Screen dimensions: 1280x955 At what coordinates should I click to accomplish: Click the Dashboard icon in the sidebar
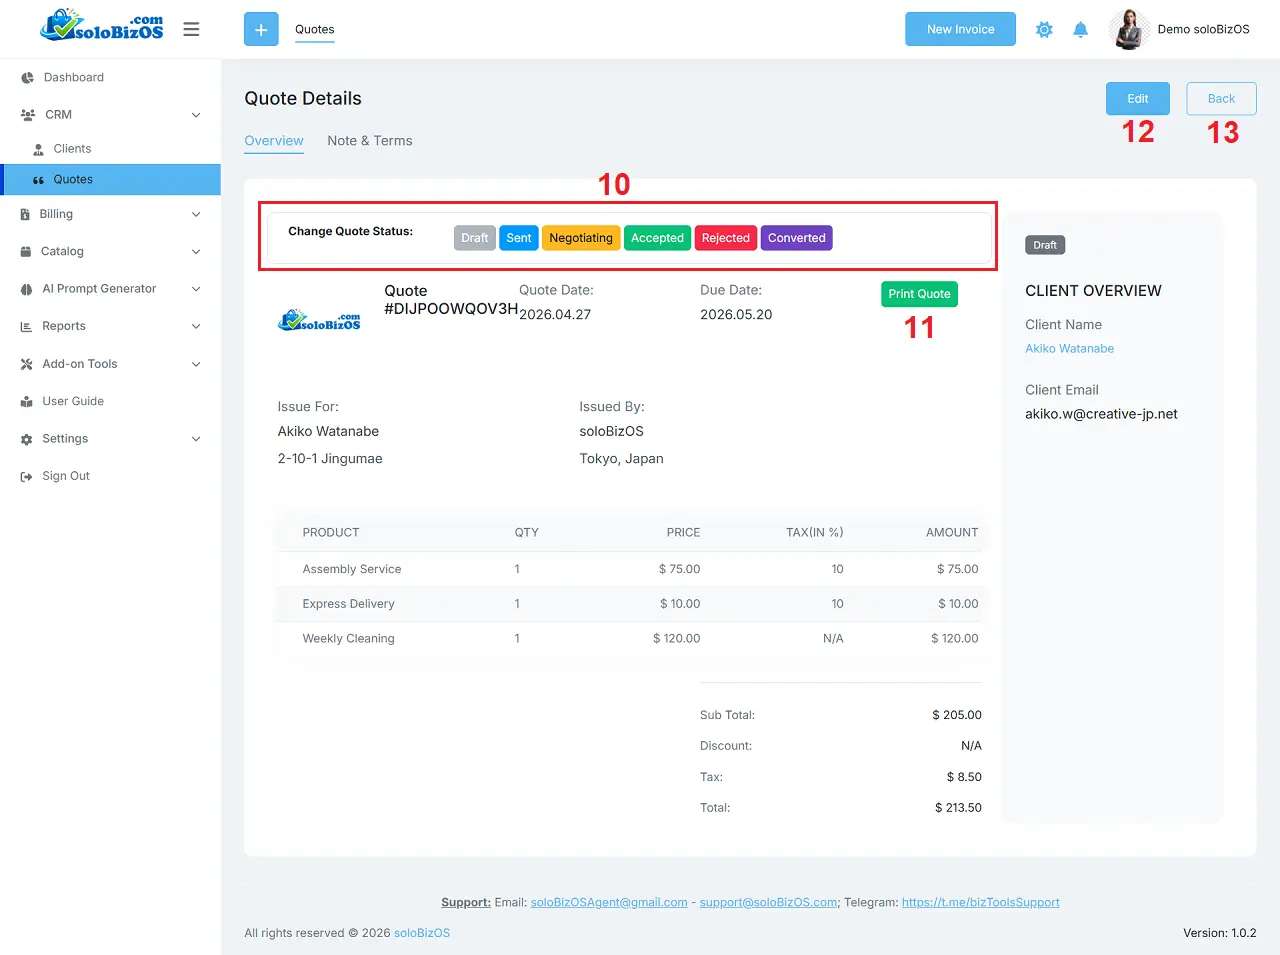pos(27,78)
